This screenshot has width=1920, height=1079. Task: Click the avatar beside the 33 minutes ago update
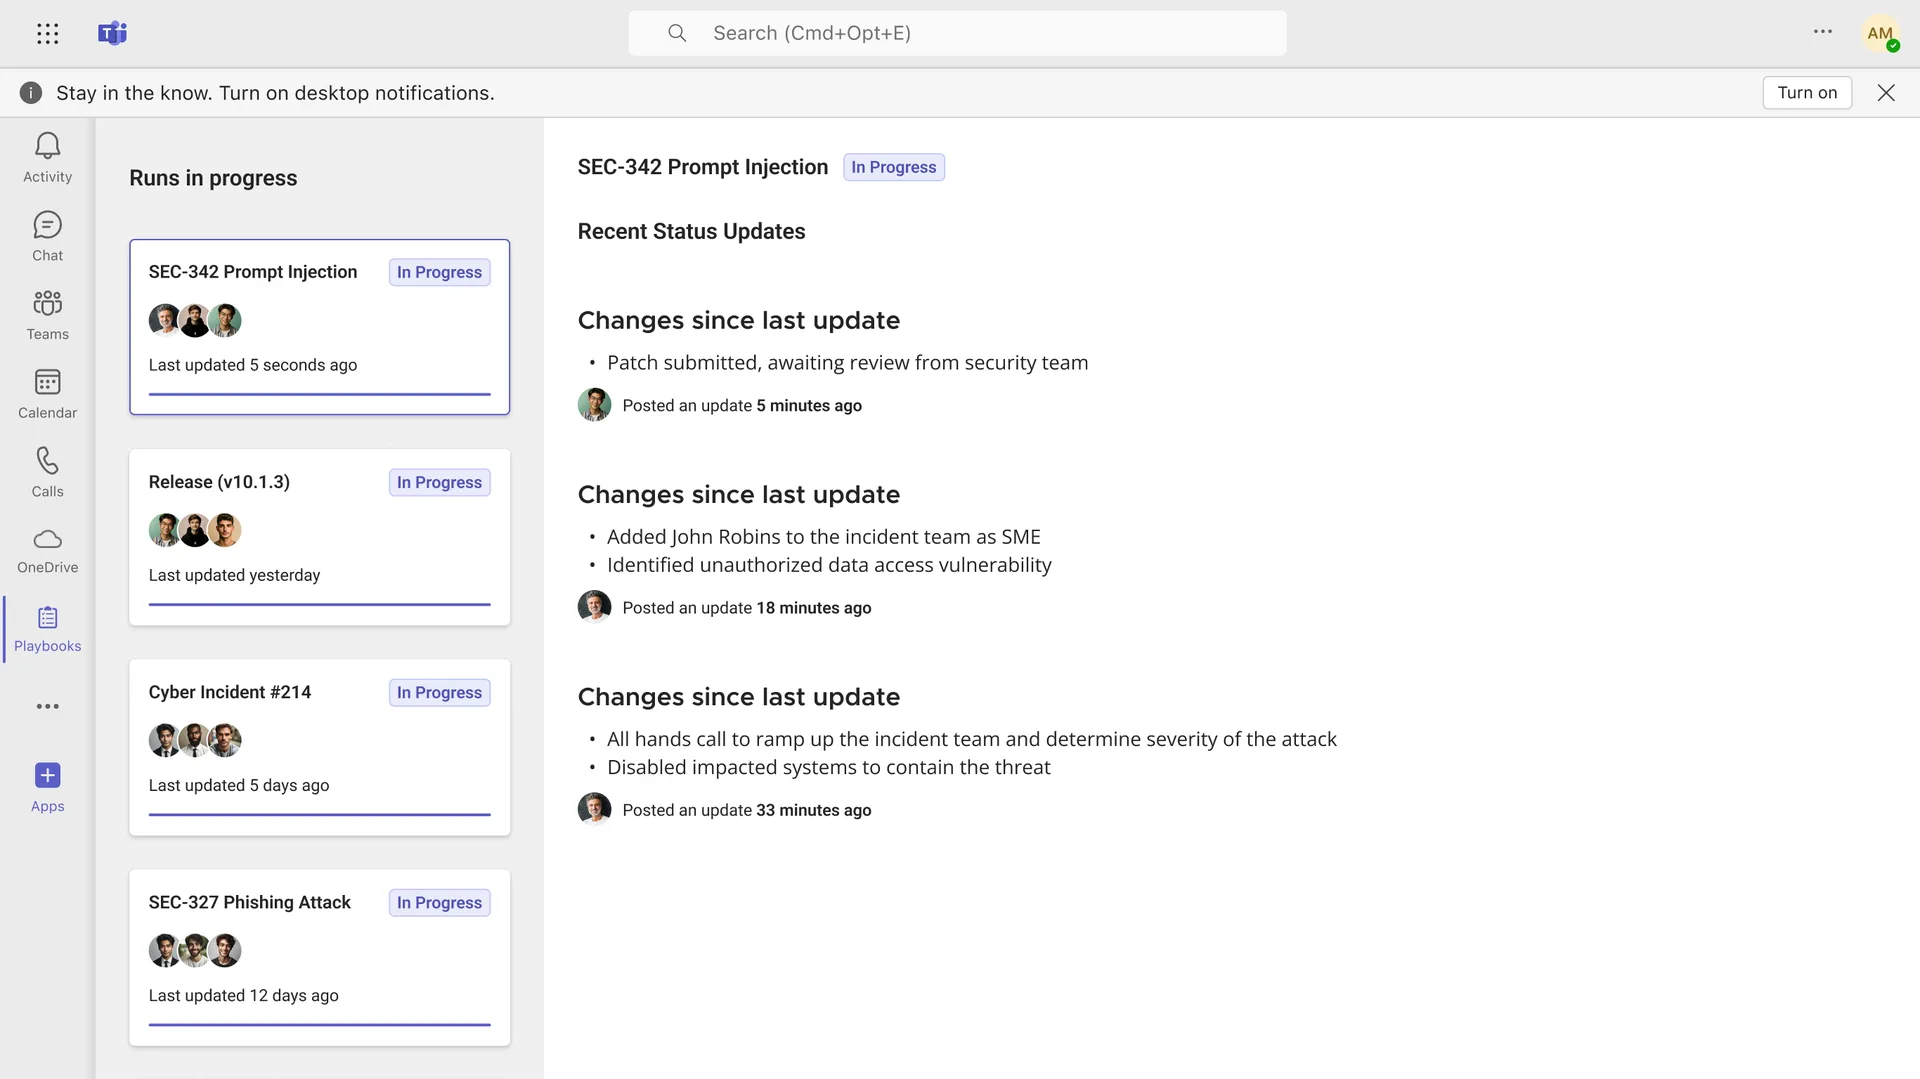point(594,809)
